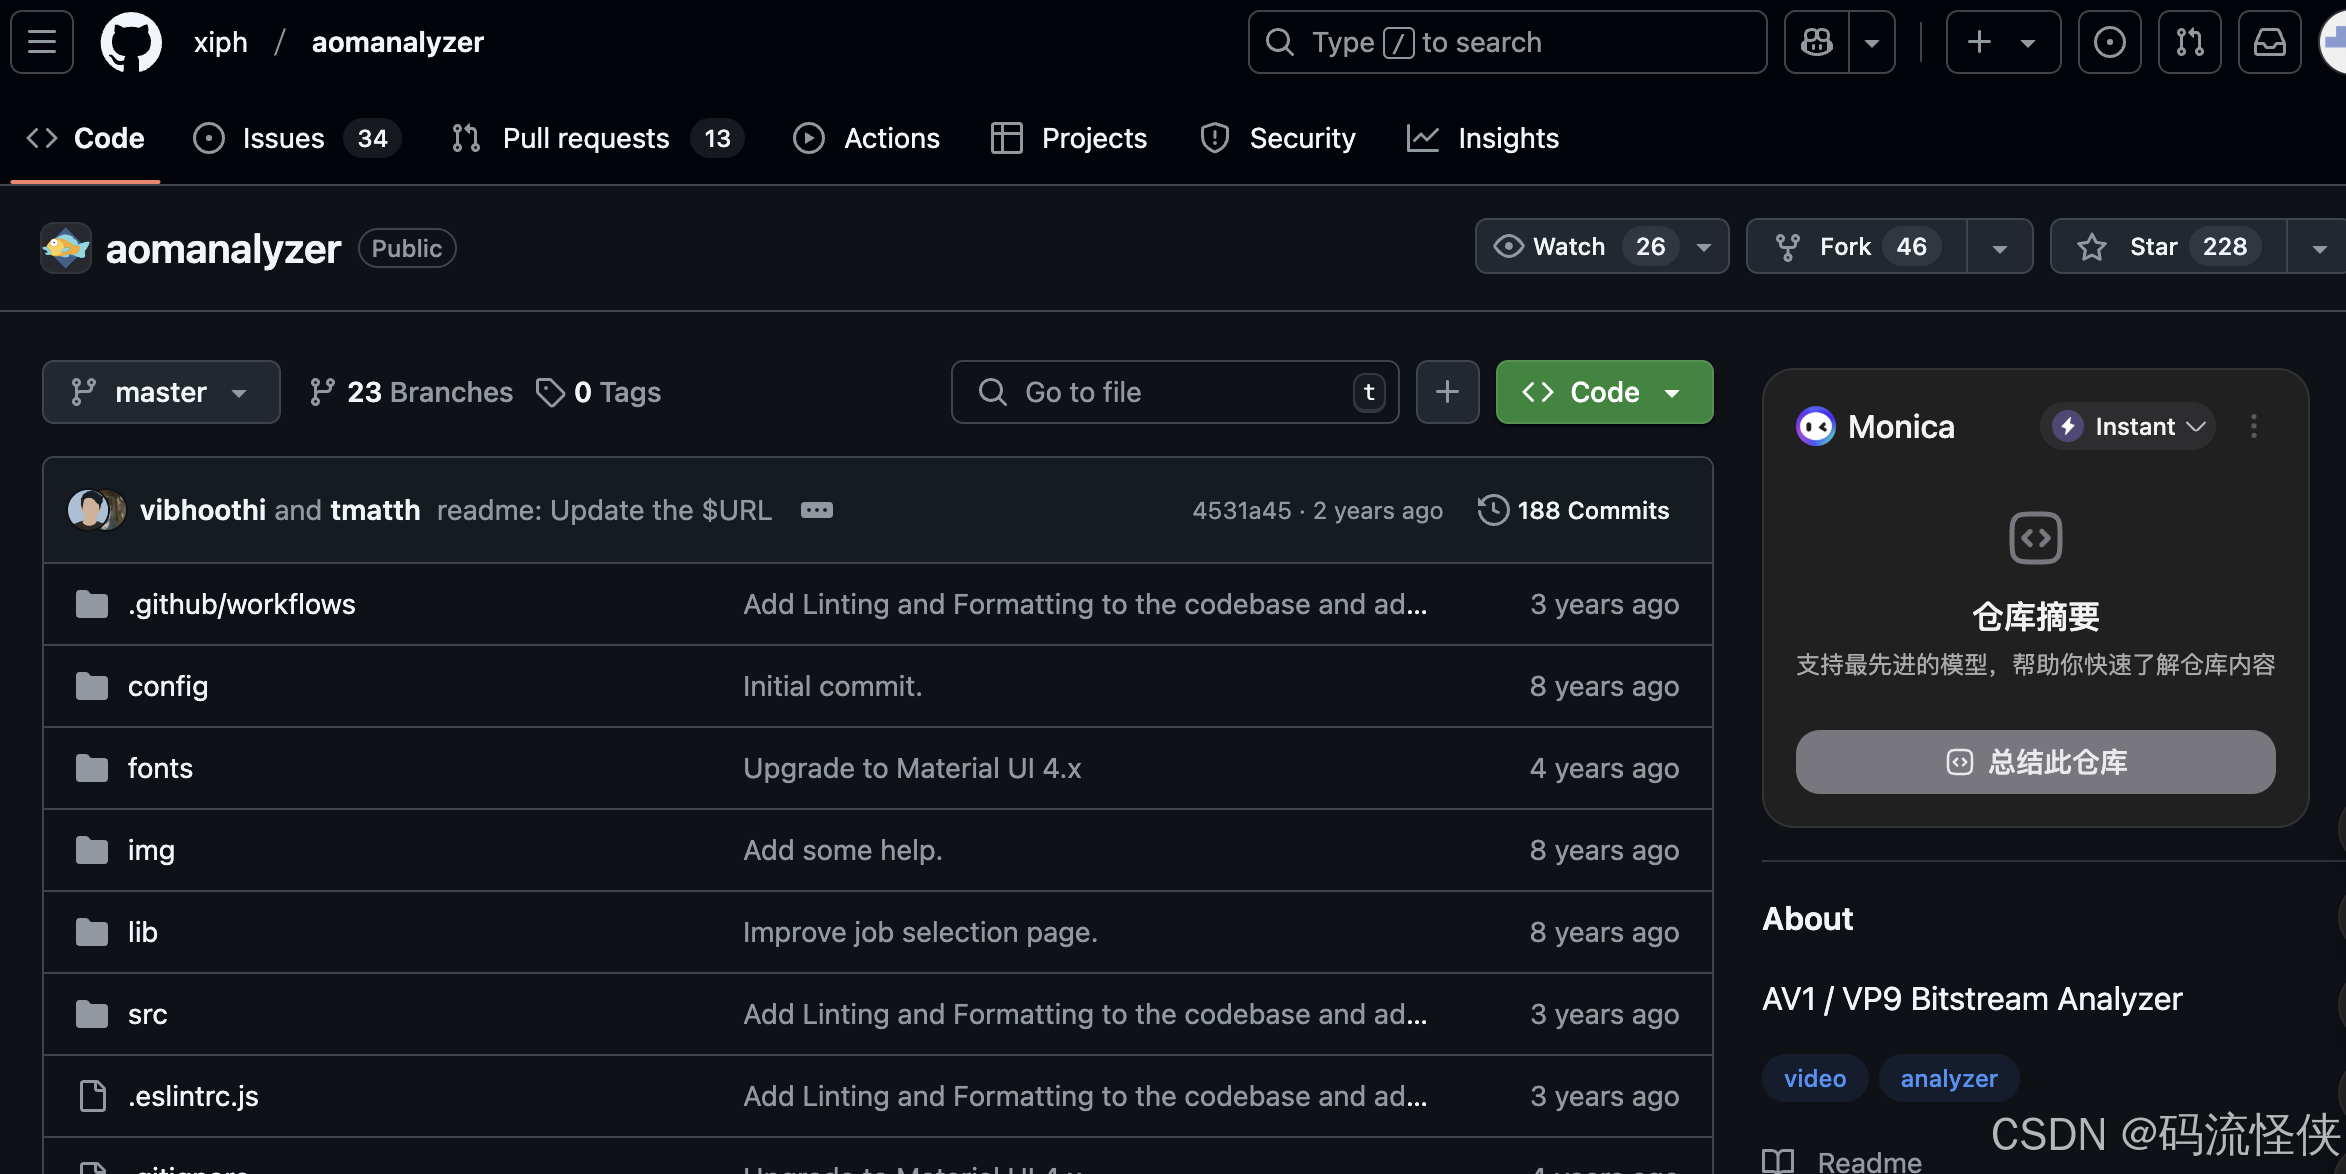Open the hamburger navigation menu
The width and height of the screenshot is (2346, 1174).
click(42, 42)
